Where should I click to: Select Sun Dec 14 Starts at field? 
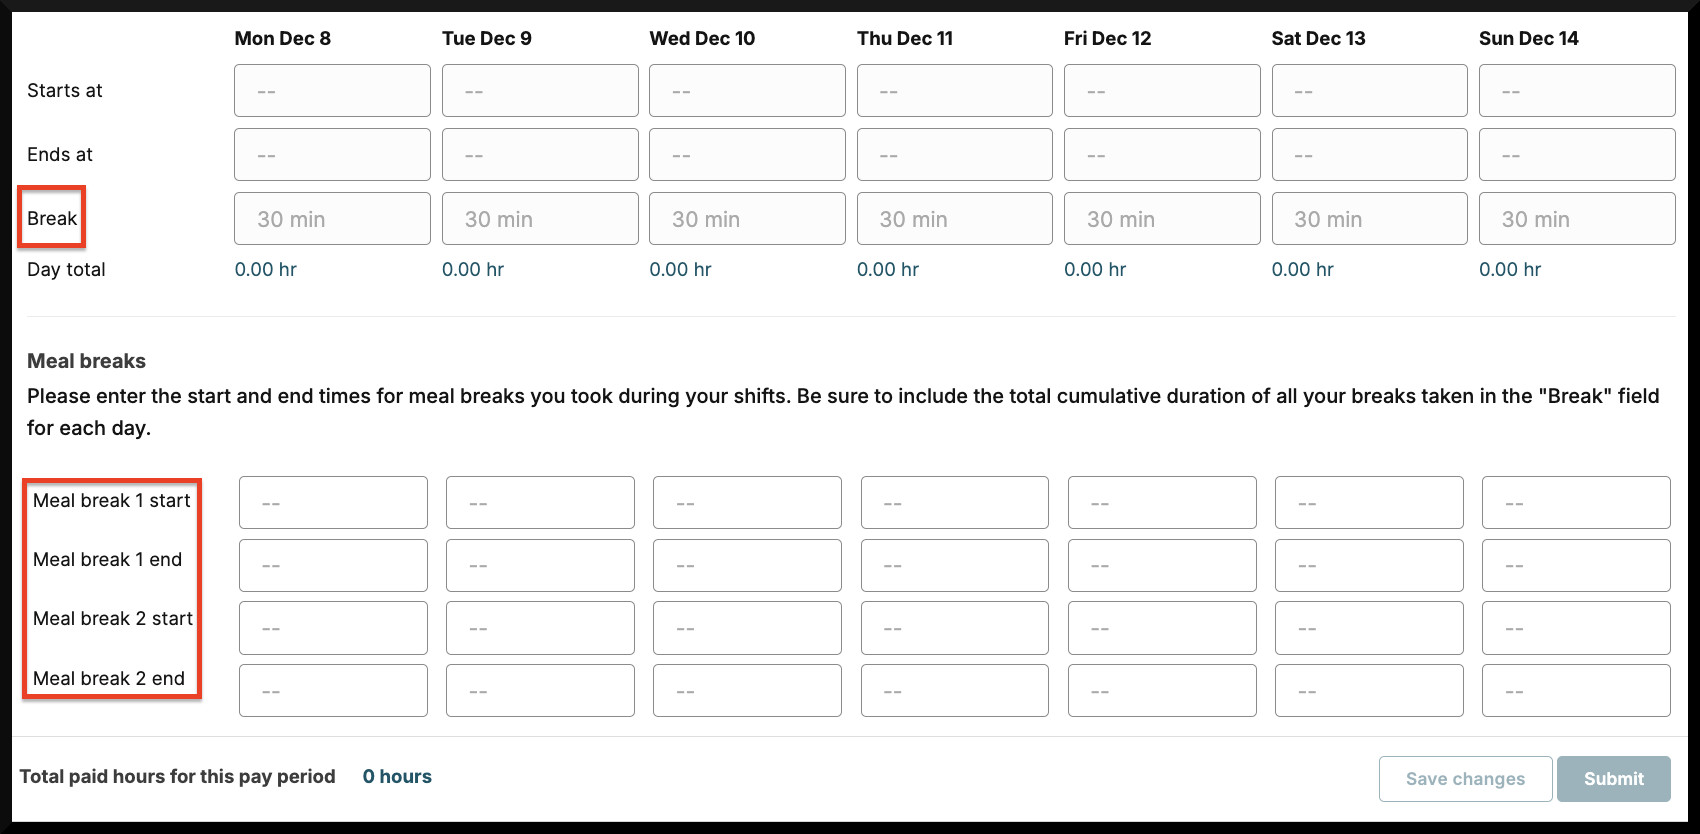click(x=1577, y=91)
